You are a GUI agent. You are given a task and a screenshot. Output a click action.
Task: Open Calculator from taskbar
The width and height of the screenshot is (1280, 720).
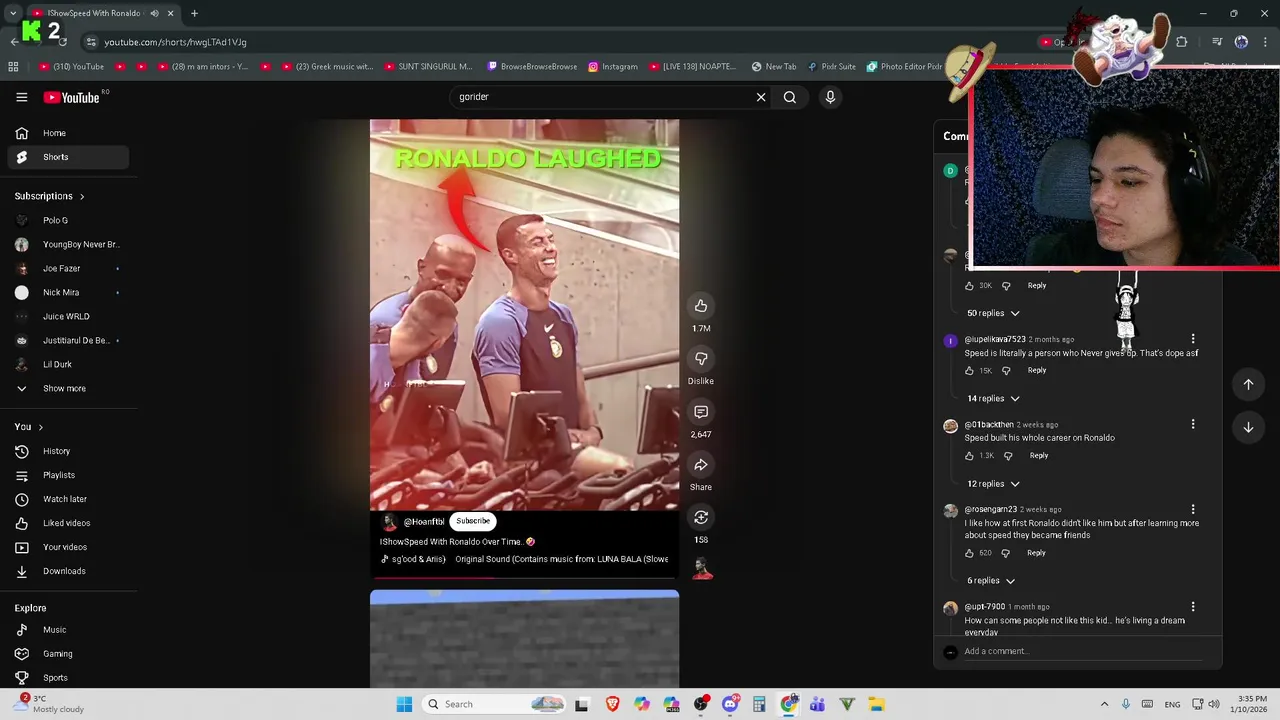pos(759,704)
